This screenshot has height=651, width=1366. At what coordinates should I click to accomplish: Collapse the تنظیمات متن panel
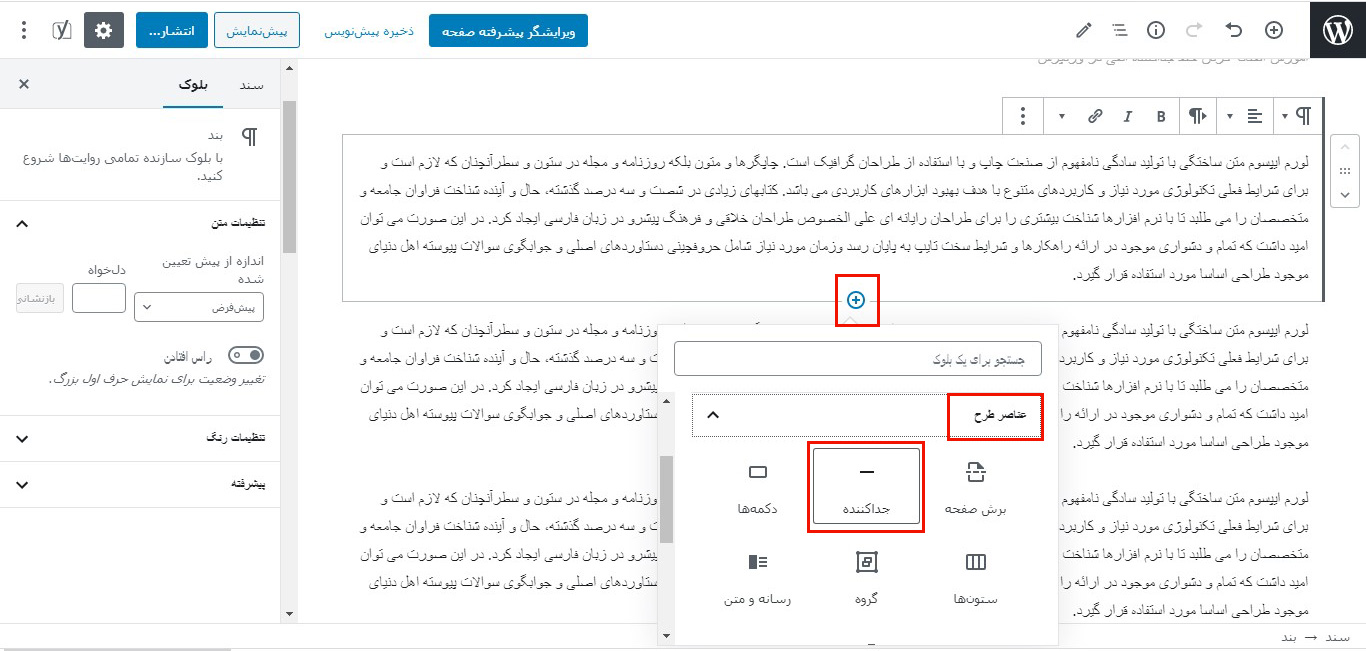click(140, 223)
